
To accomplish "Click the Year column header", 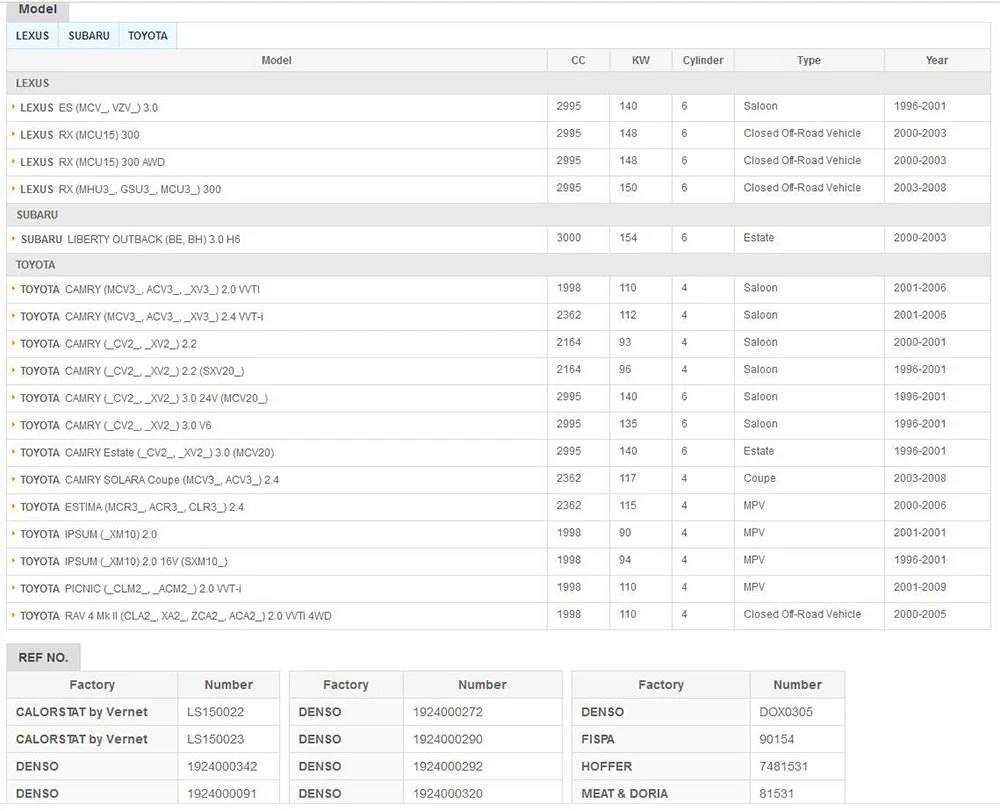I will [937, 61].
